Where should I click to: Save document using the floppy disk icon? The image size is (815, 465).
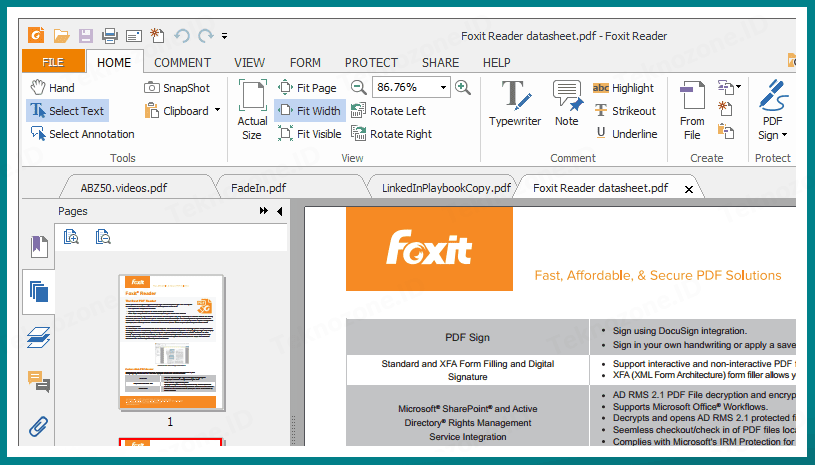click(86, 36)
